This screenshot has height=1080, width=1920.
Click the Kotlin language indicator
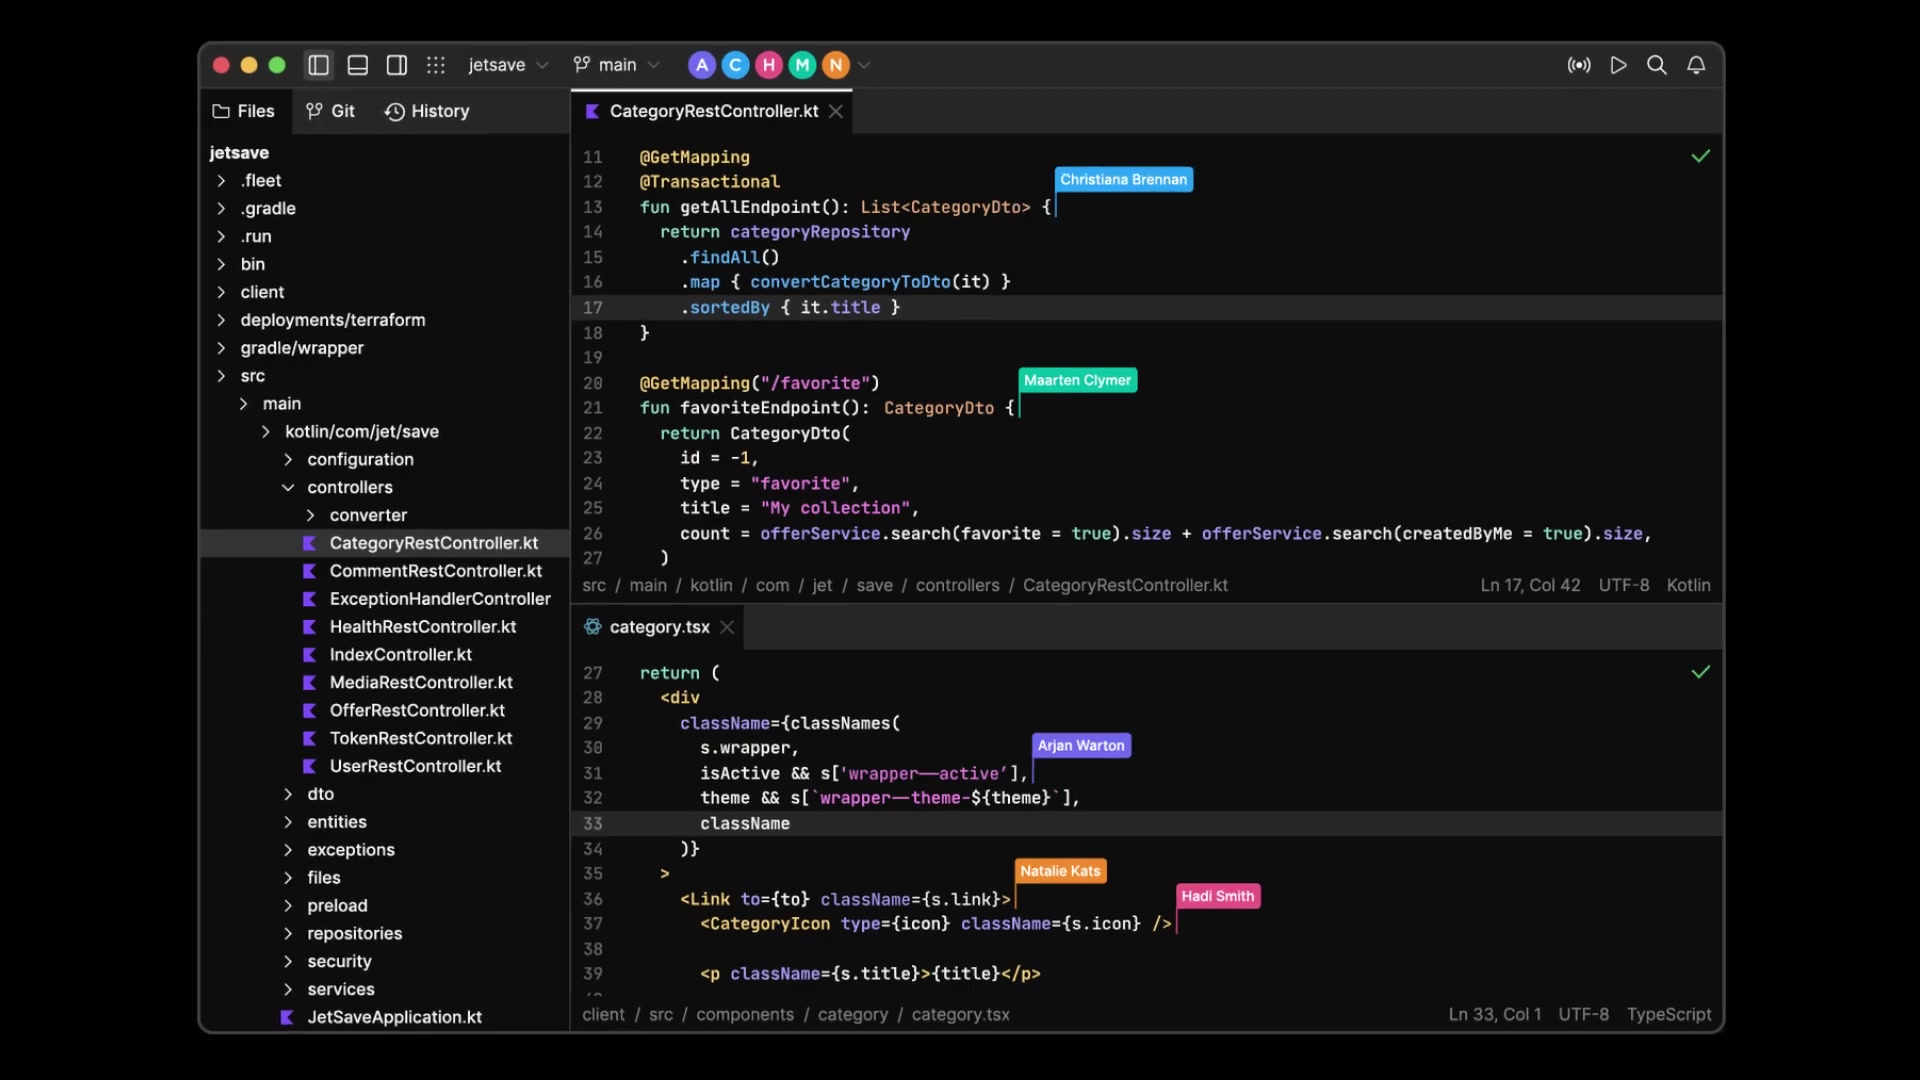tap(1688, 585)
